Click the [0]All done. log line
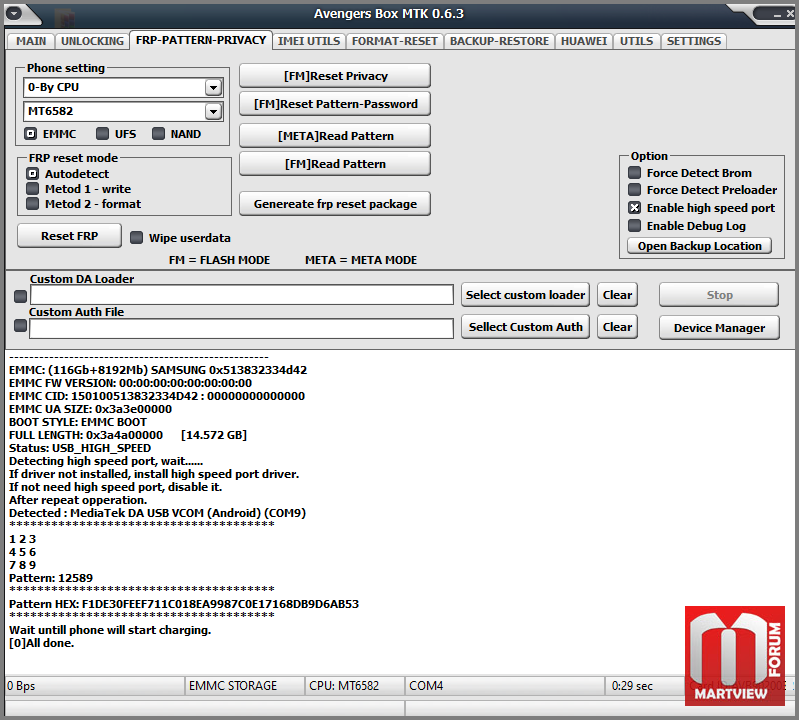The image size is (799, 720). coord(41,644)
